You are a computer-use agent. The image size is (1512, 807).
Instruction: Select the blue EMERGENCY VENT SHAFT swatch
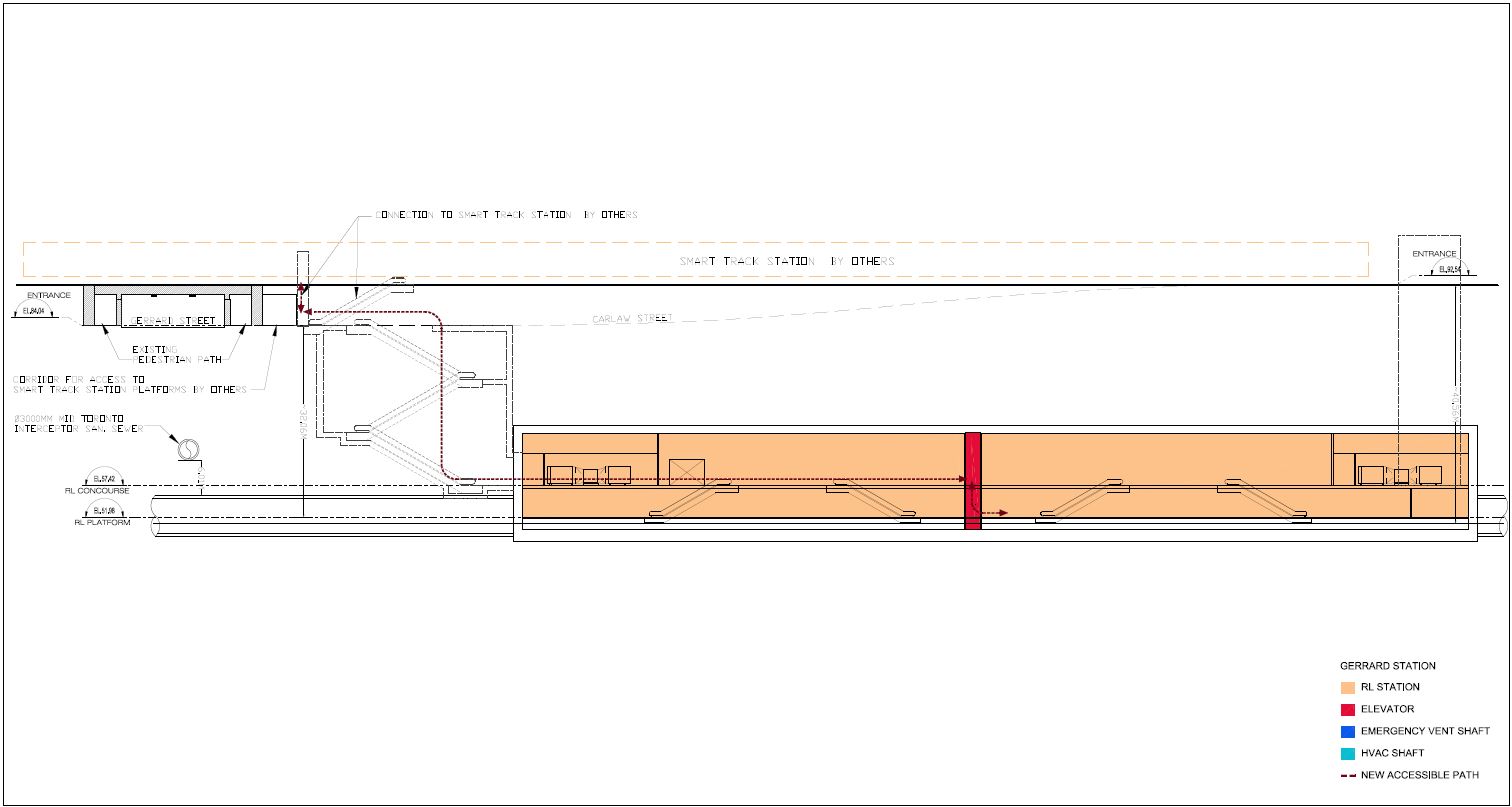tap(1347, 731)
